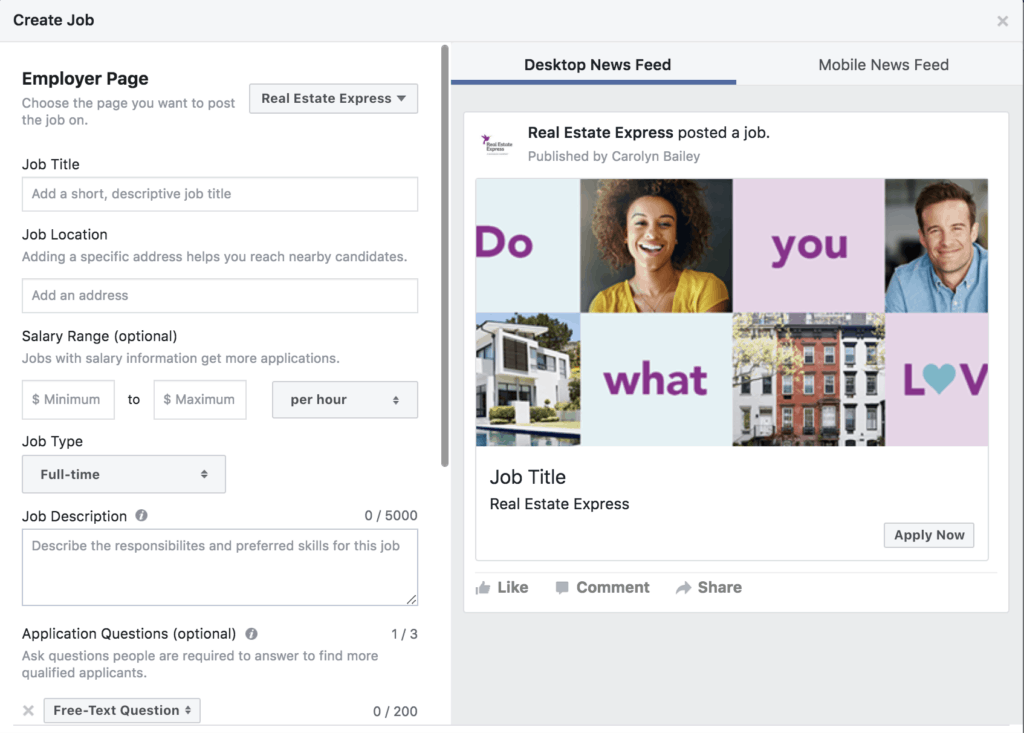Expand the Full-time job type dropdown
The height and width of the screenshot is (733, 1024).
(x=124, y=474)
